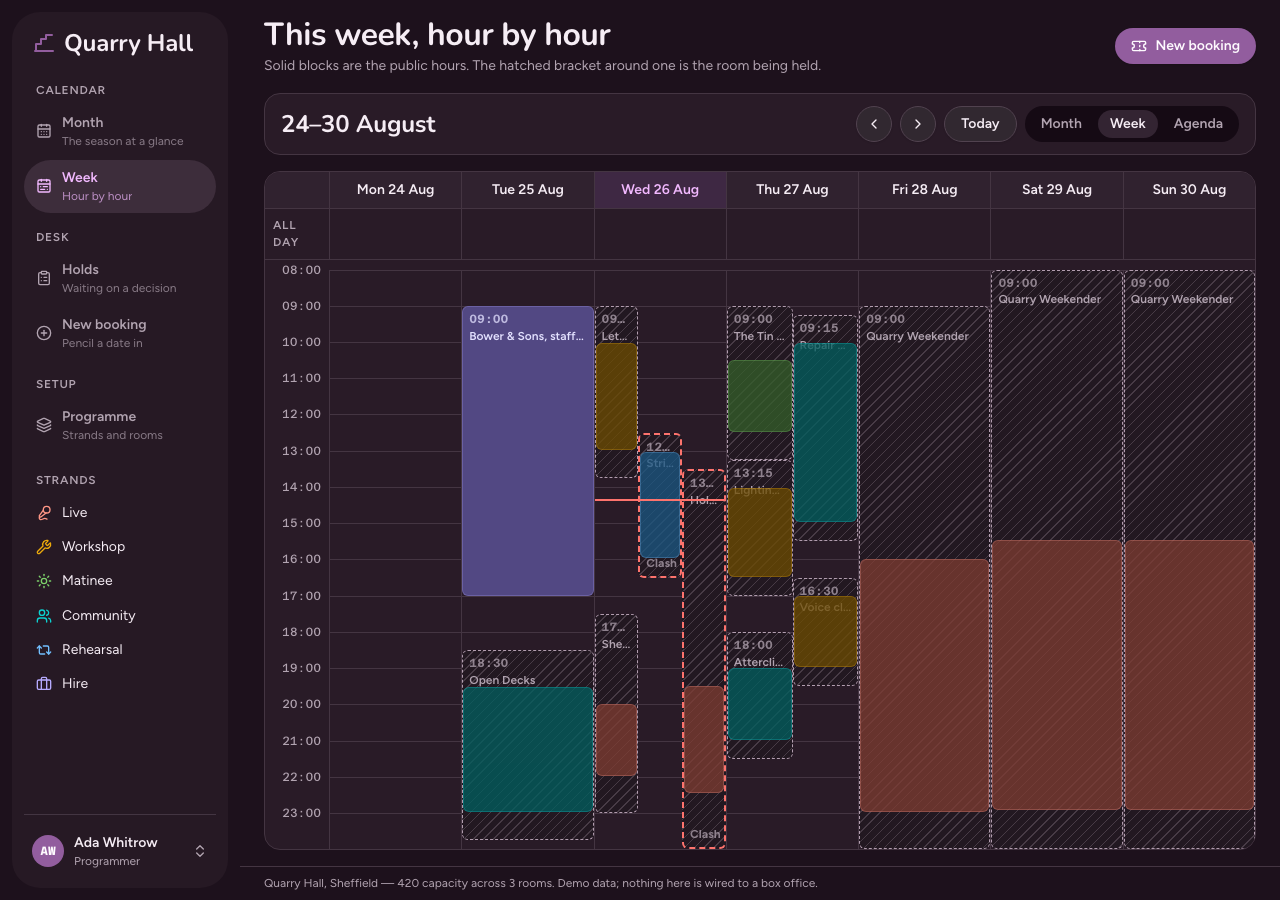Open Bower & Sons staff event on Tuesday
The image size is (1280, 900).
coord(528,451)
